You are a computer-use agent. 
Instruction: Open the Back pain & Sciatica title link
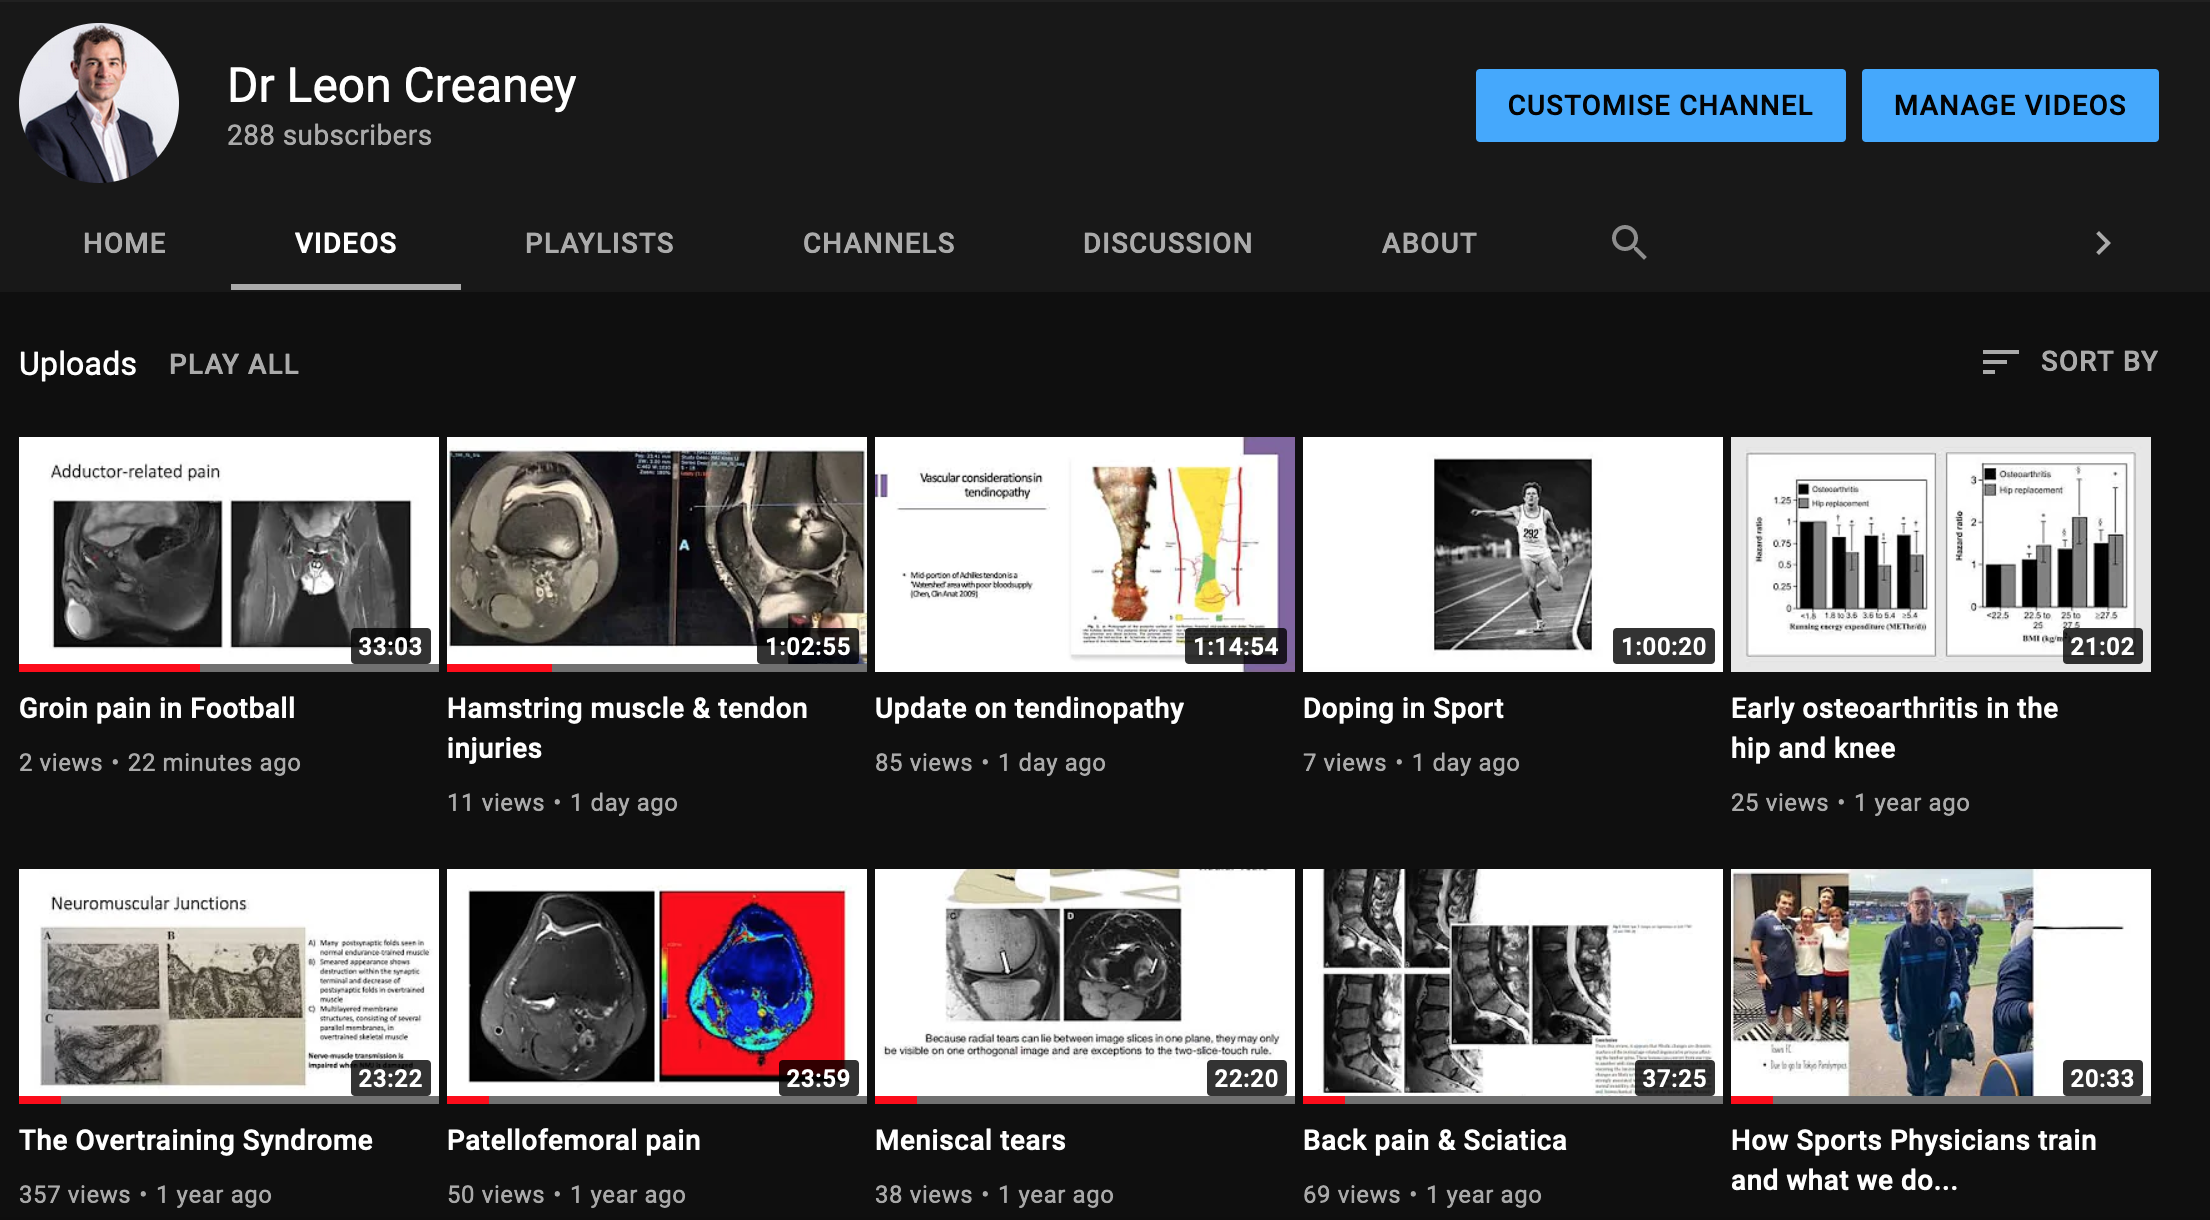[1434, 1140]
